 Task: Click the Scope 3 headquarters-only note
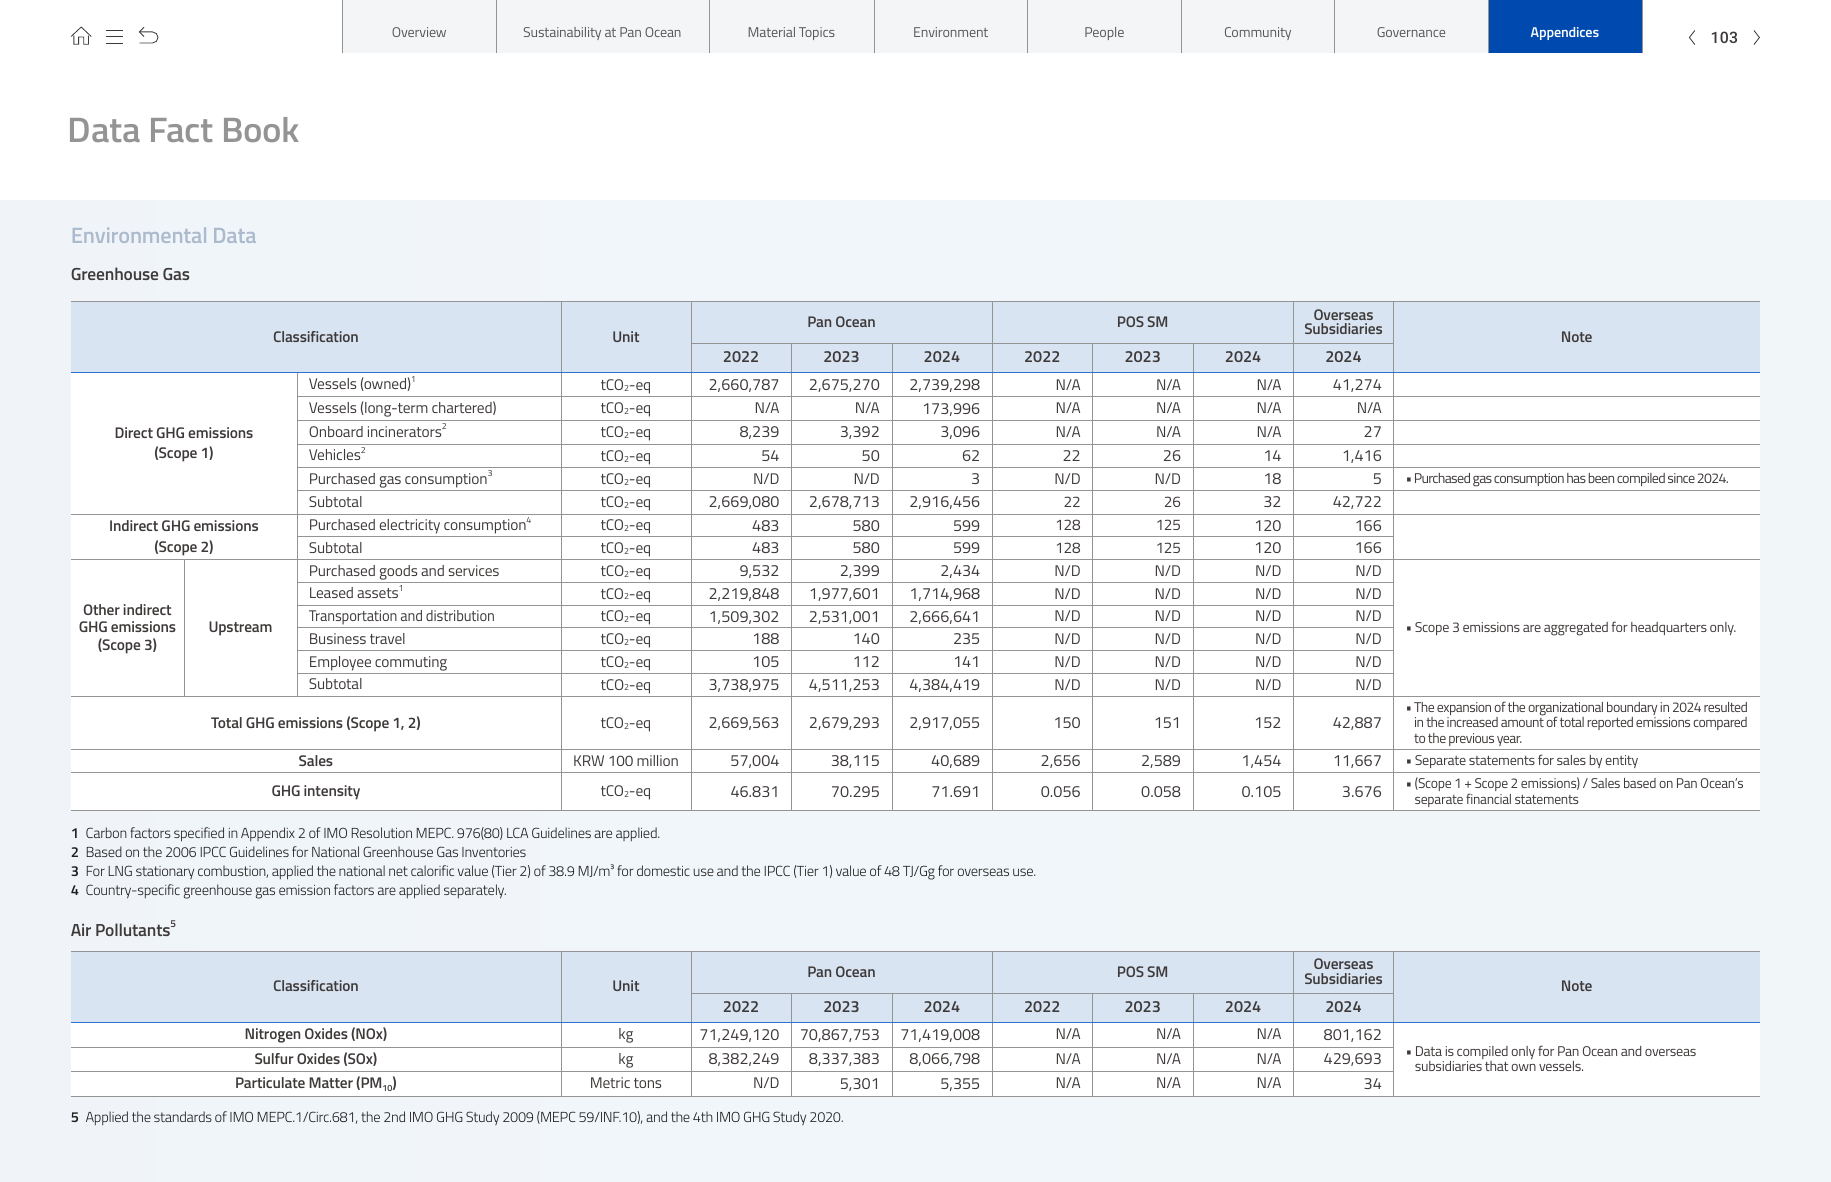coord(1571,628)
